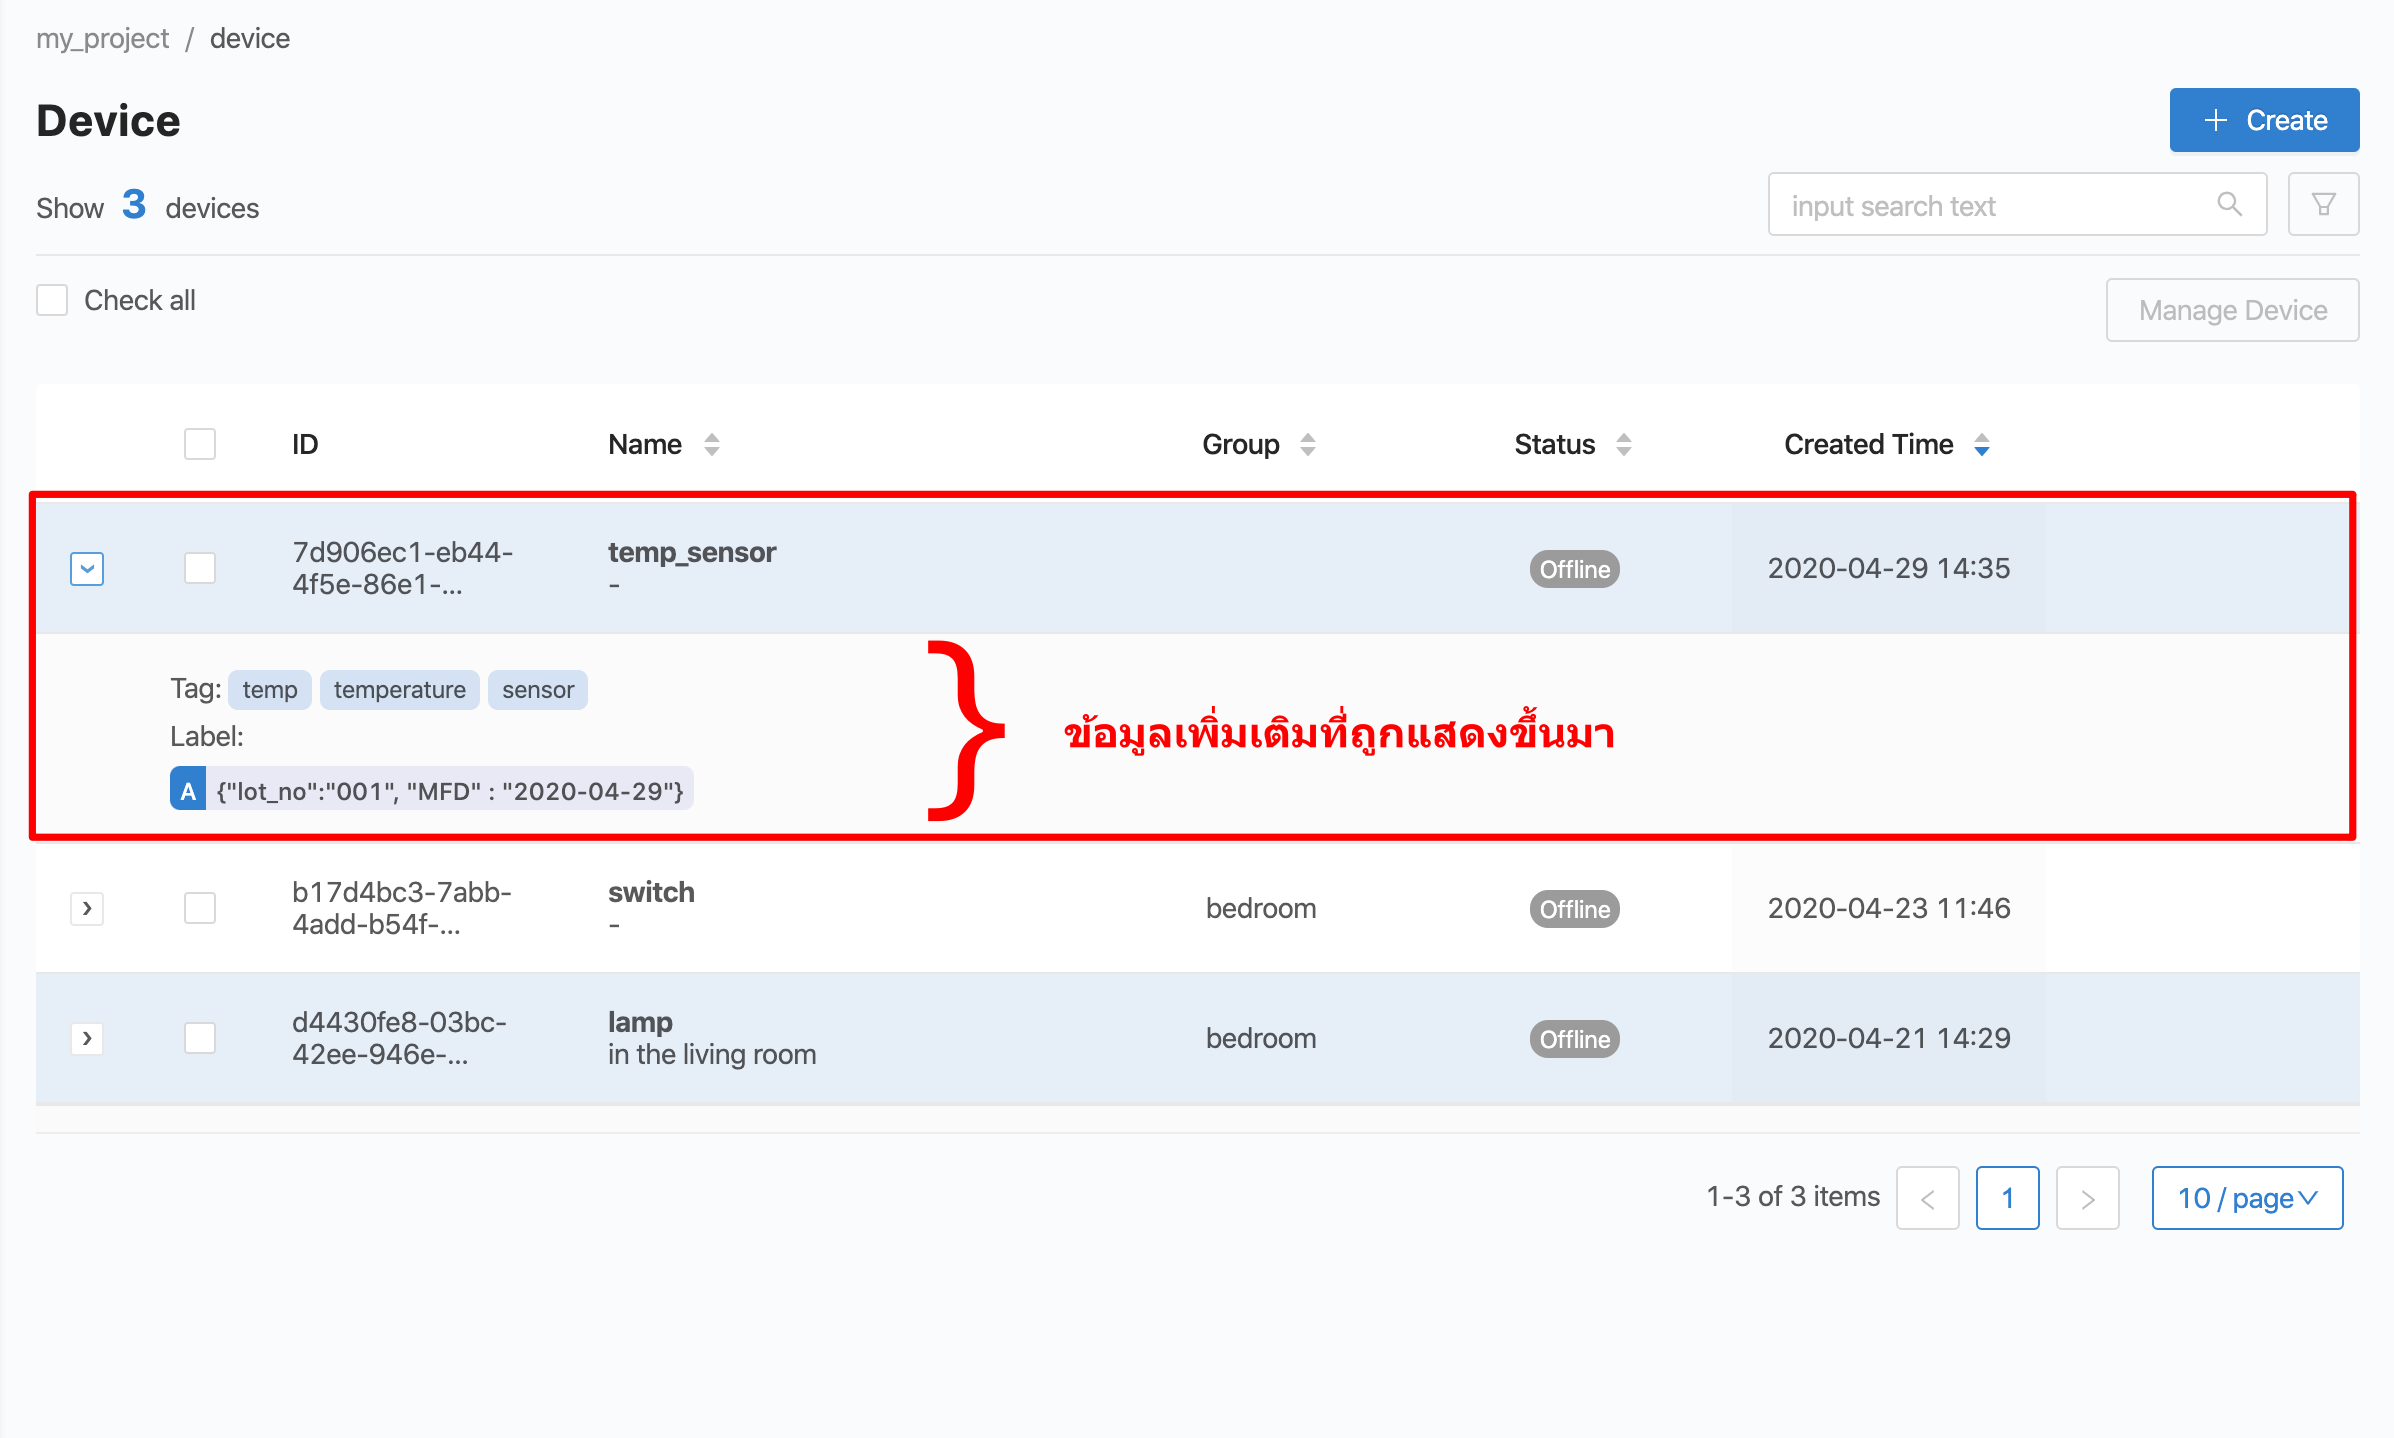2394x1438 pixels.
Task: Click created time 2020-04-23 11:46
Action: pos(1888,908)
